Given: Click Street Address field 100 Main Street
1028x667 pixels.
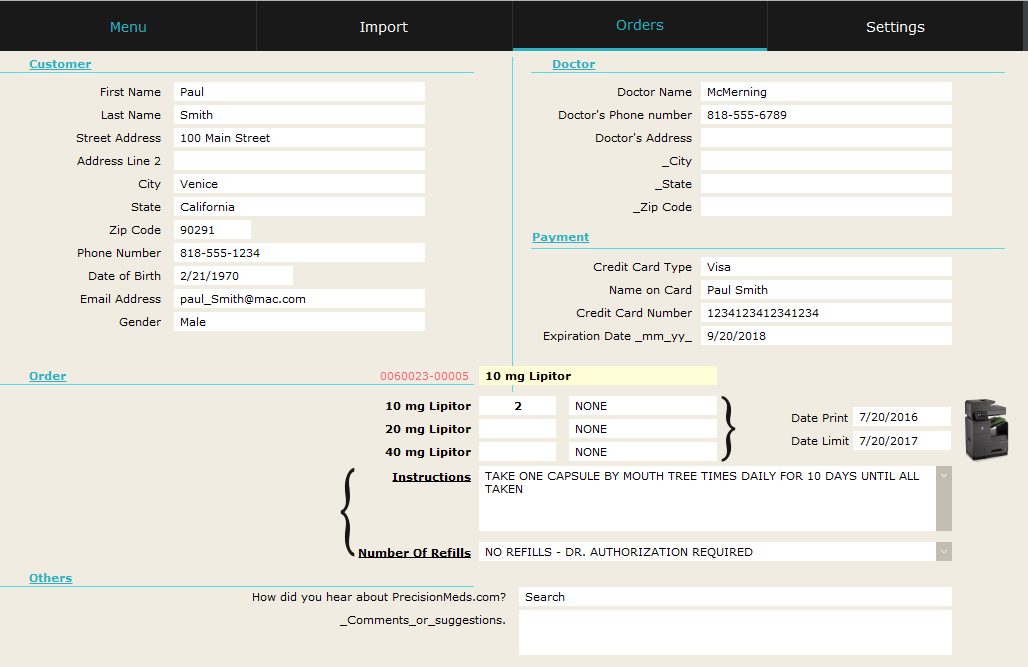Looking at the screenshot, I should coord(299,138).
